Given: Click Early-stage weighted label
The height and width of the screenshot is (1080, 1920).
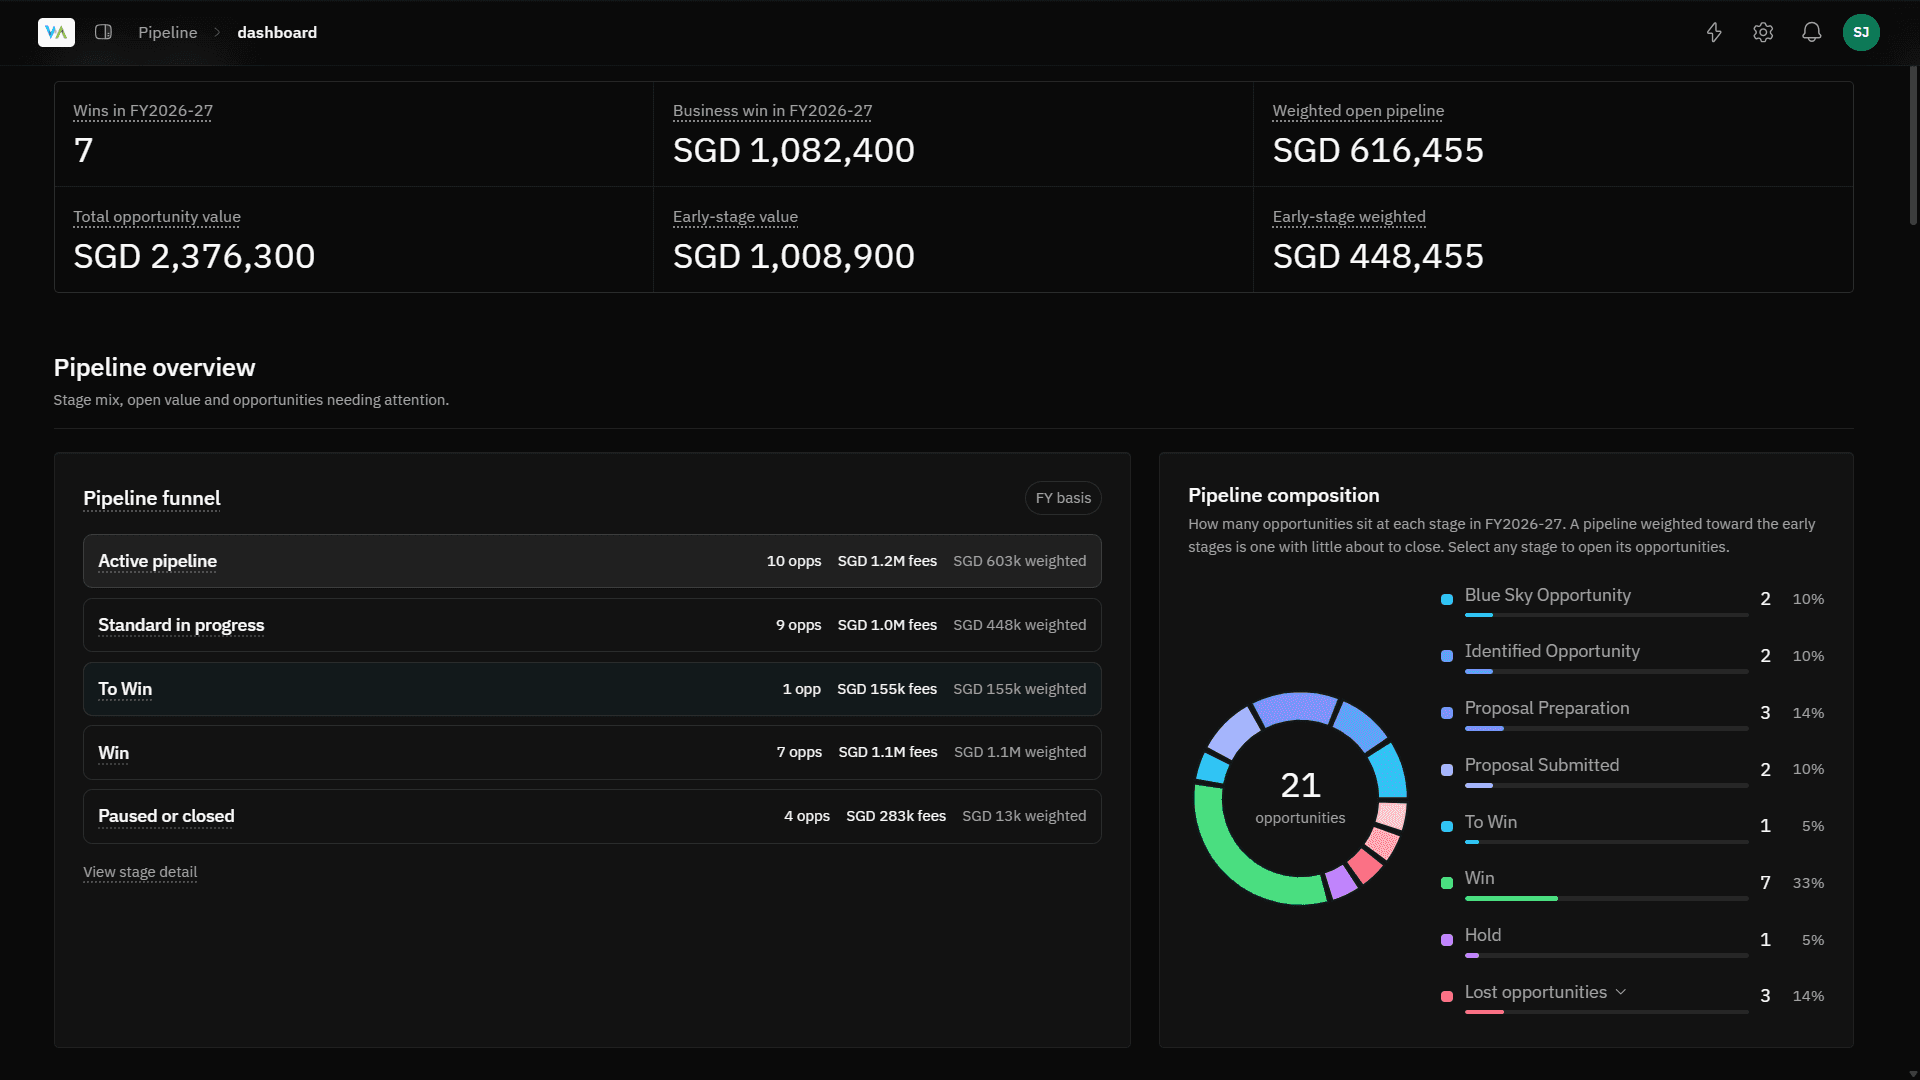Looking at the screenshot, I should click(1349, 217).
